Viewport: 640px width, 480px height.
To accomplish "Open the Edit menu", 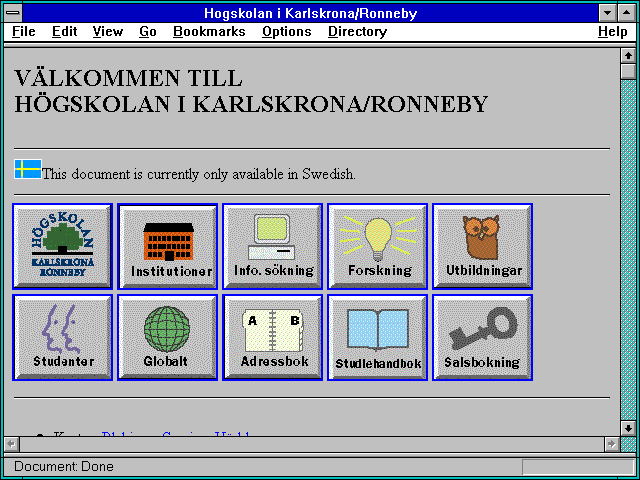I will coord(64,32).
